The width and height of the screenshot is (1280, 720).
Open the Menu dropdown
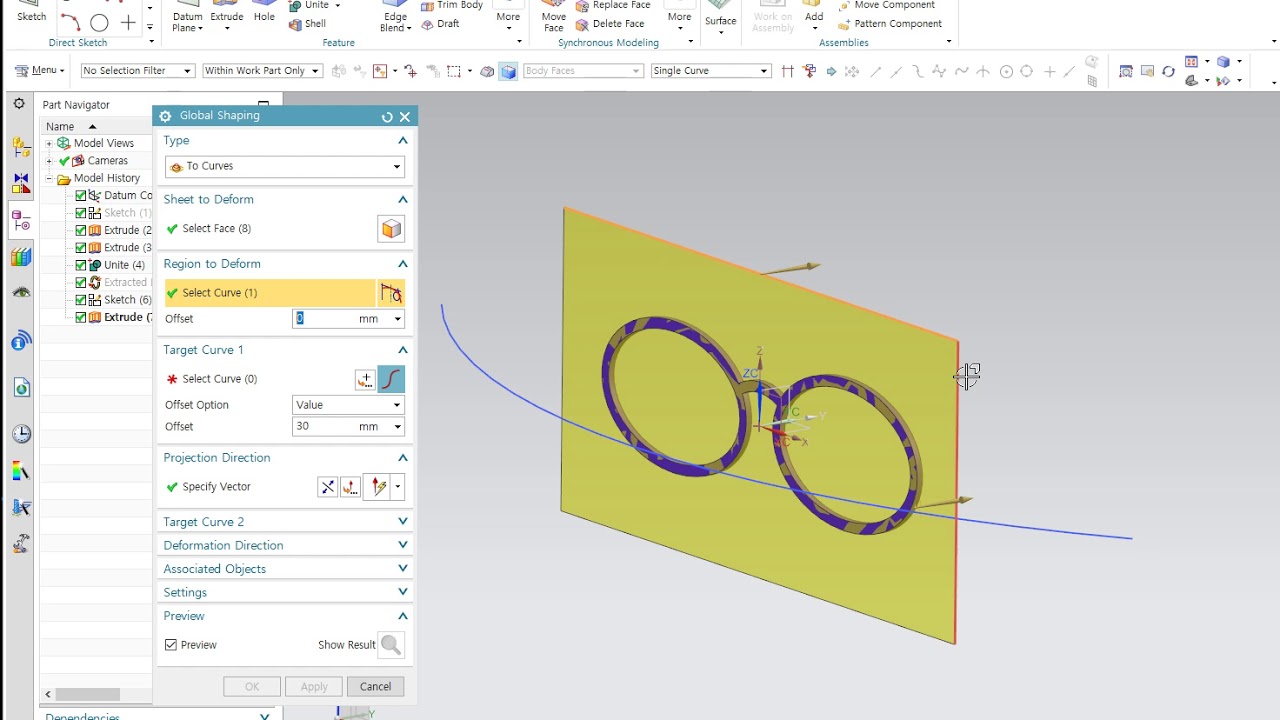[x=40, y=70]
